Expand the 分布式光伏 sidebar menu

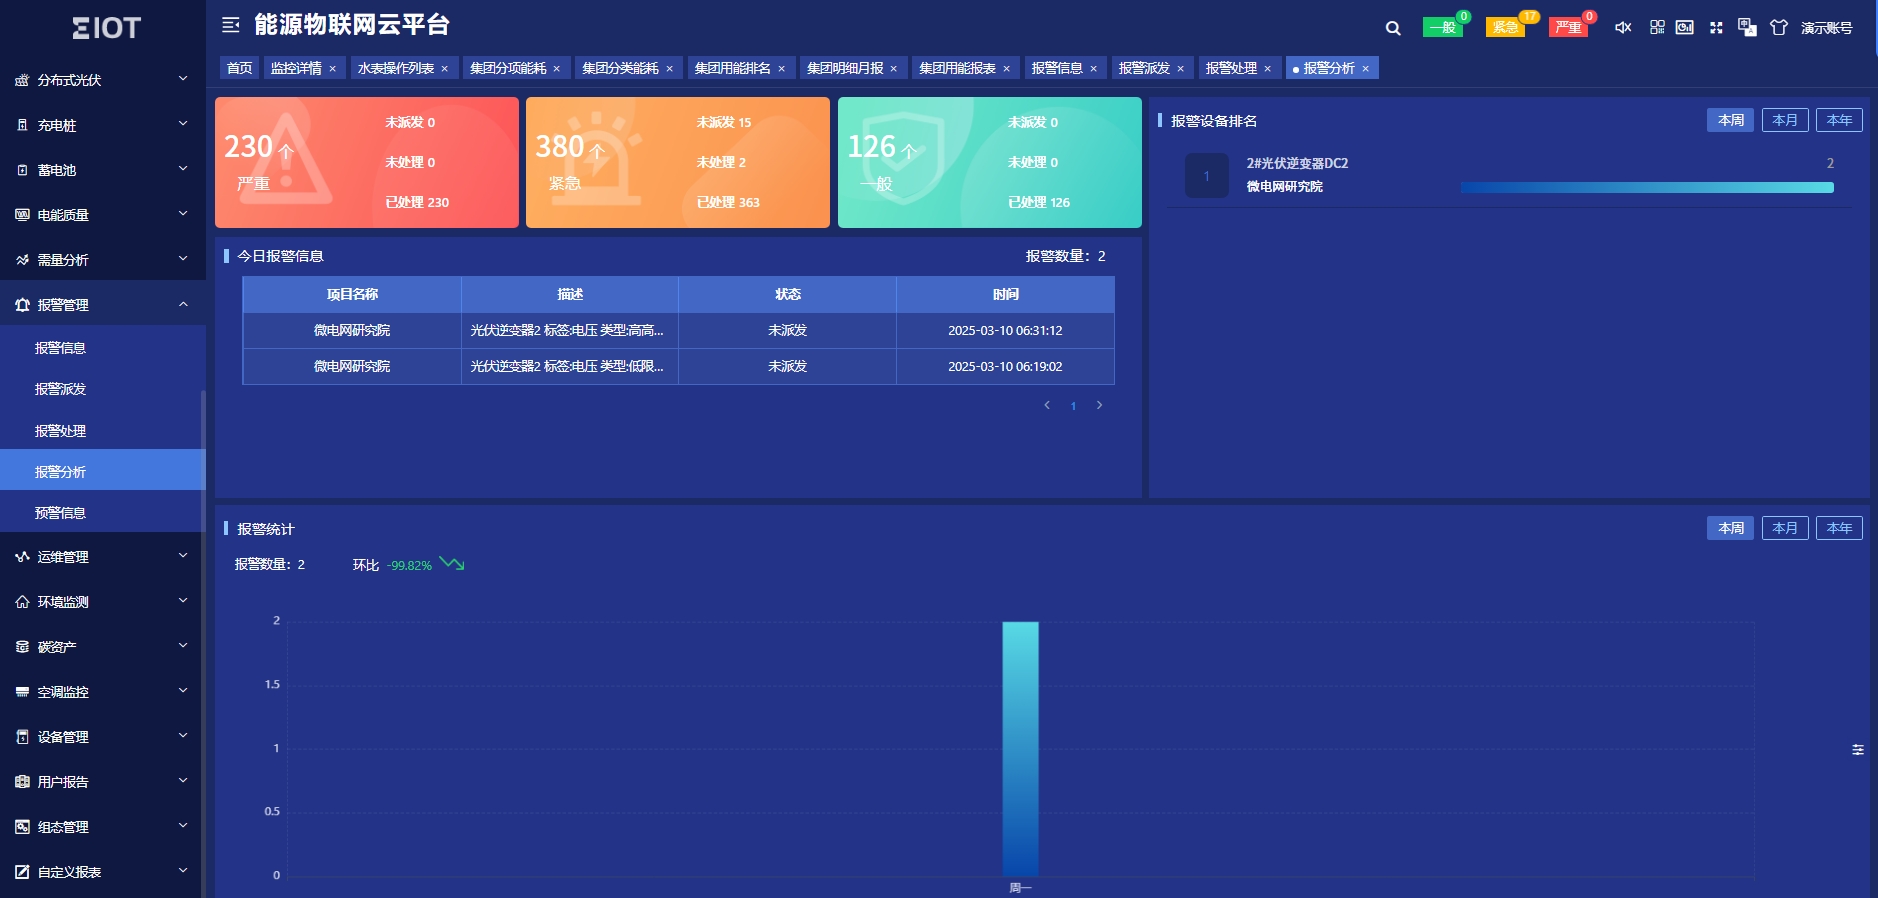coord(102,80)
